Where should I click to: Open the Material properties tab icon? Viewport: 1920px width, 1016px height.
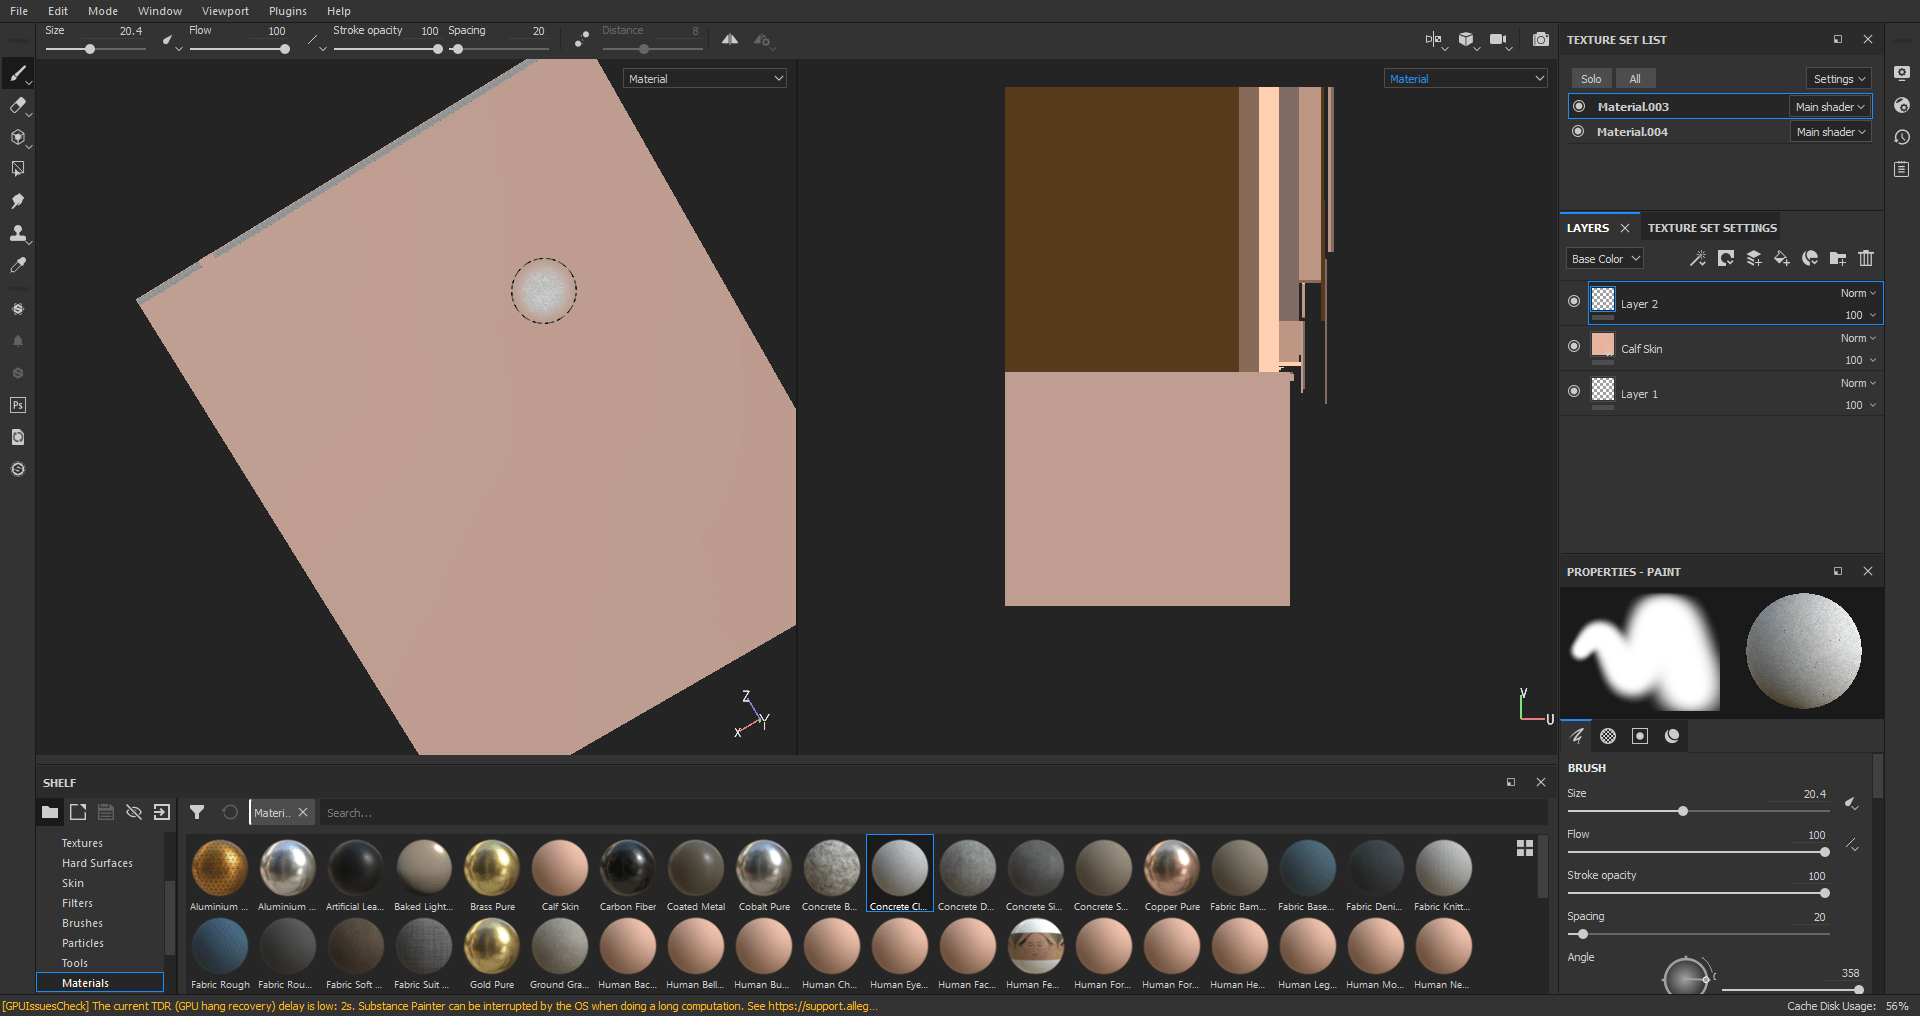1672,736
